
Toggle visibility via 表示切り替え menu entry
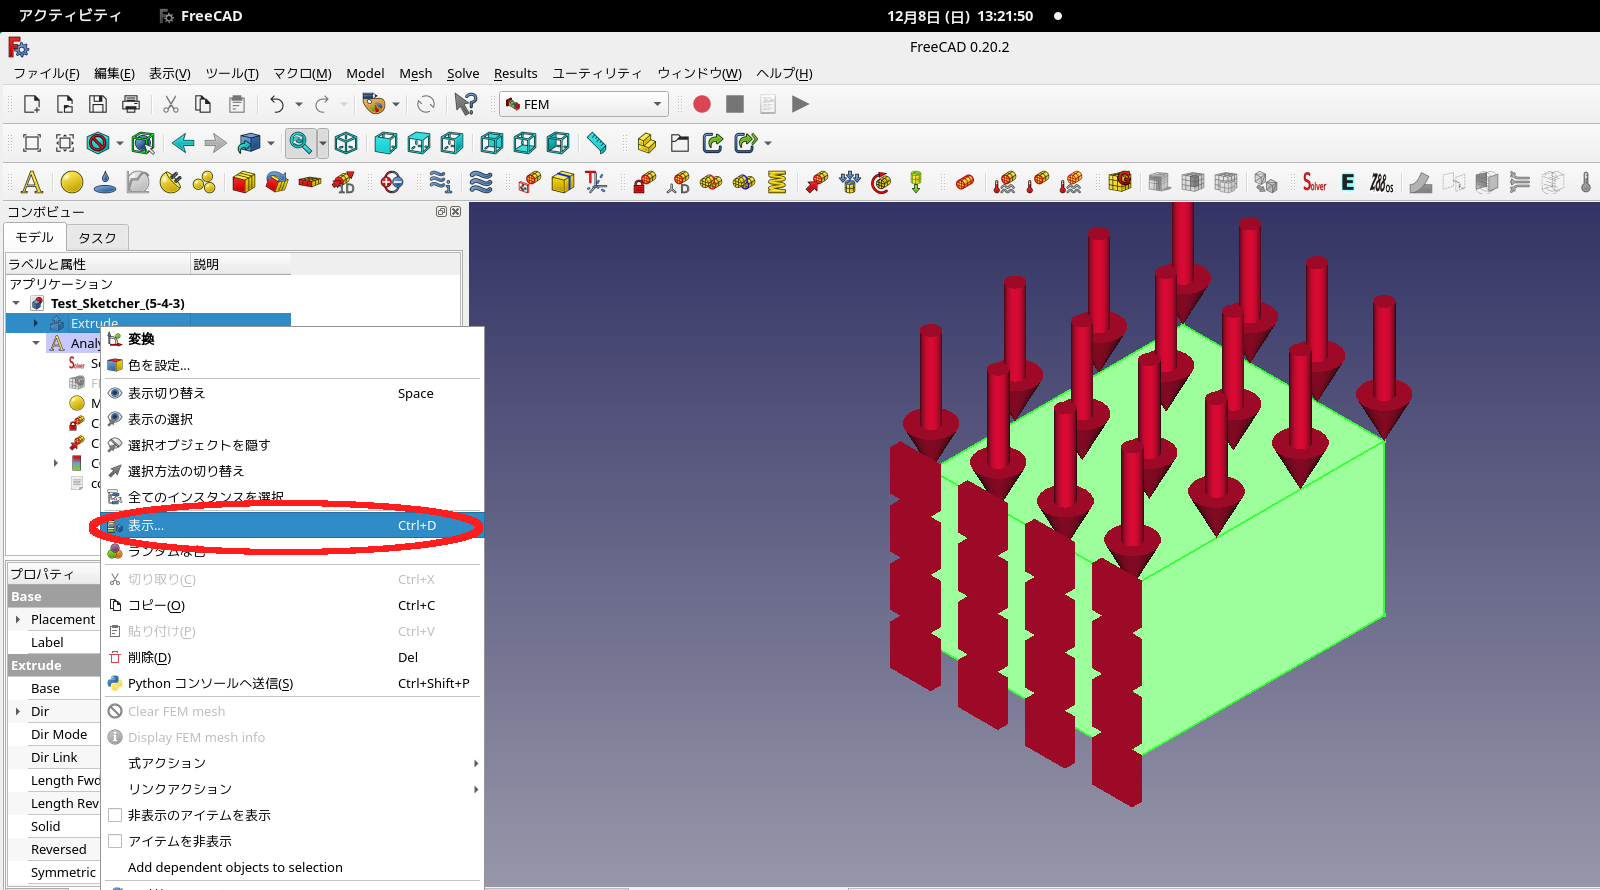292,393
